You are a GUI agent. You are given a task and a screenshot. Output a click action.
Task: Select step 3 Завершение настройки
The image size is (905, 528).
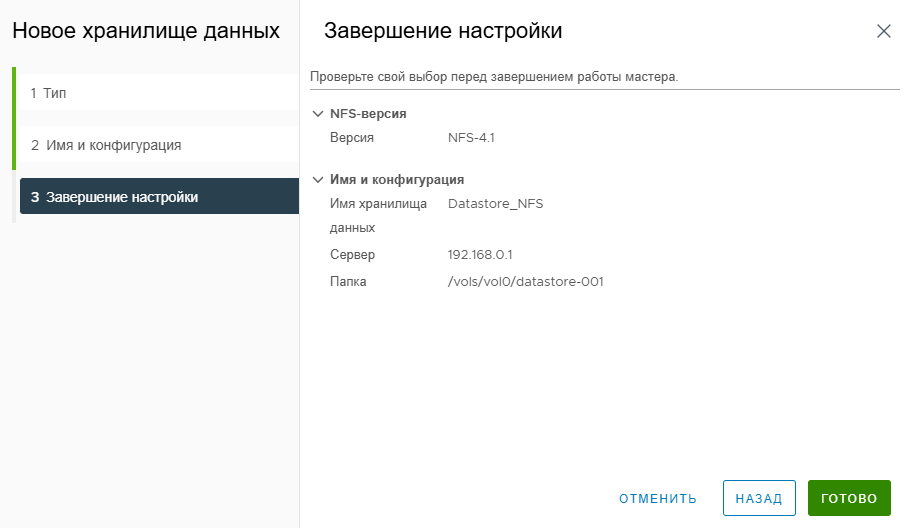point(159,196)
